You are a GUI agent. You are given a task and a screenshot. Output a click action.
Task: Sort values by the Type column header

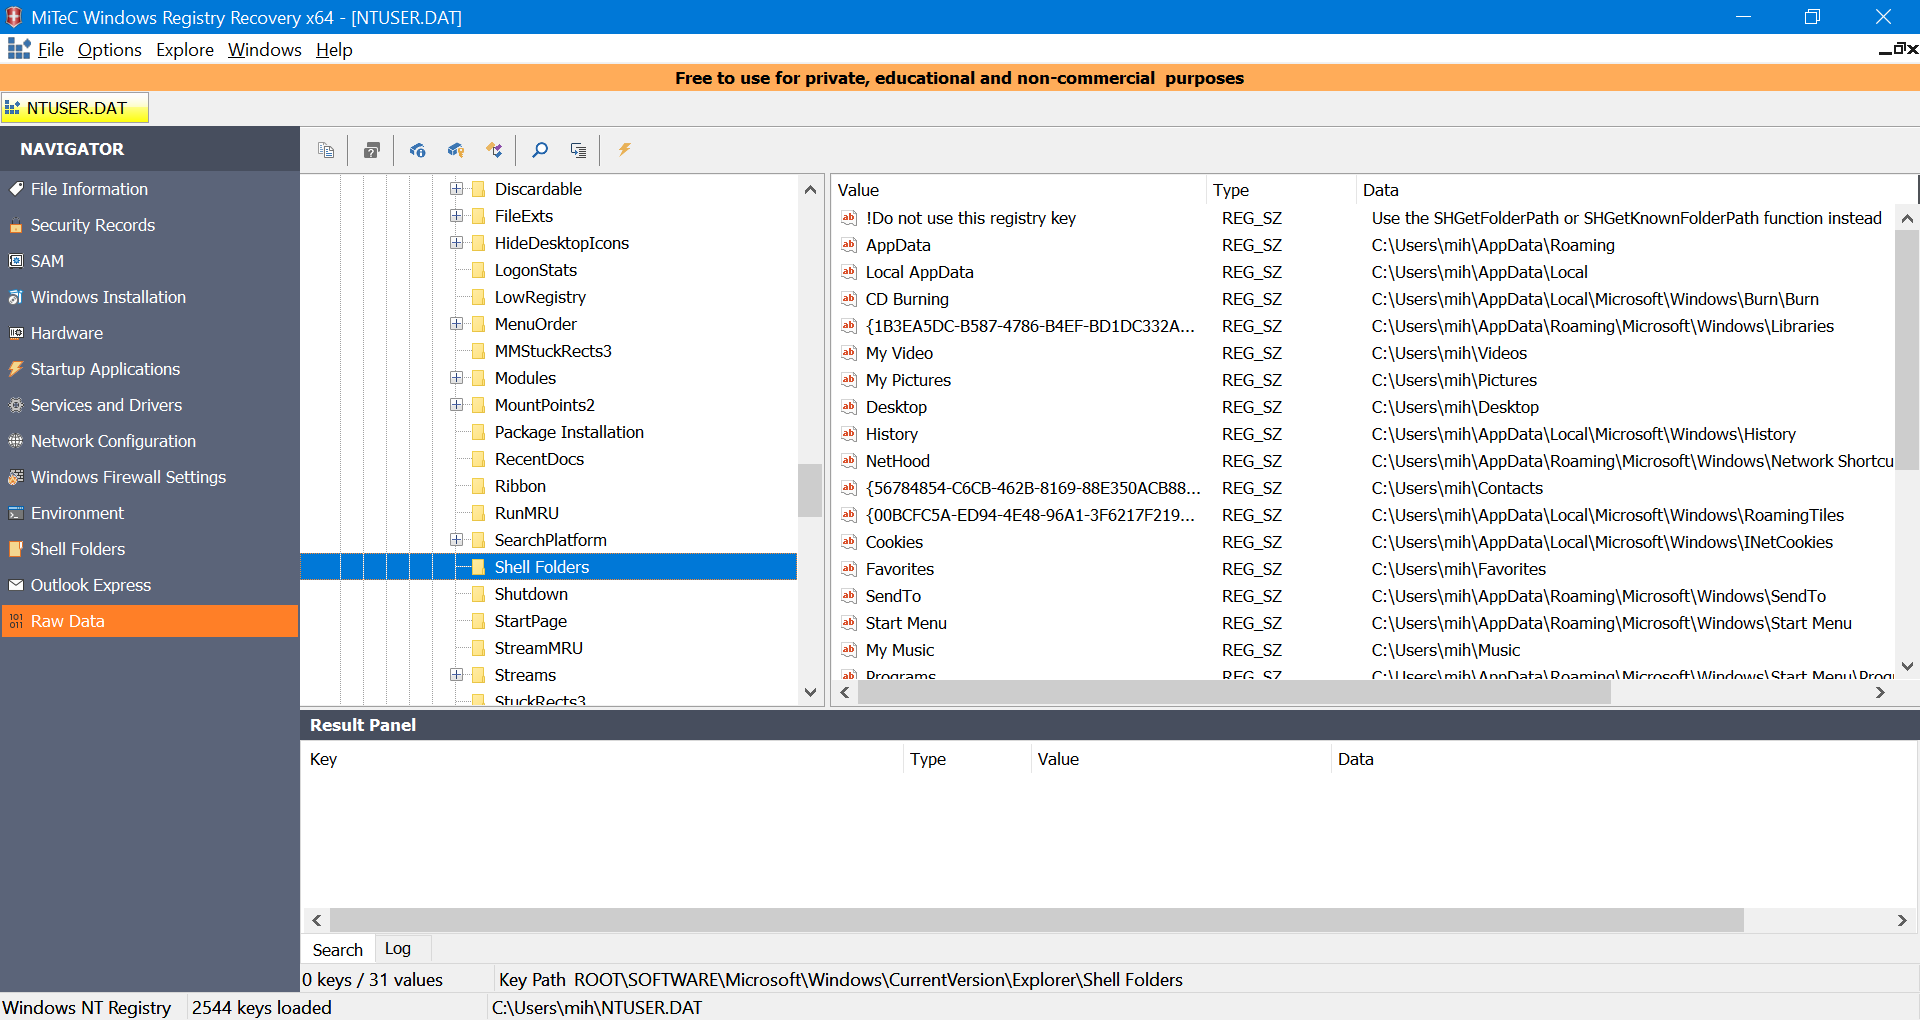[x=1281, y=190]
